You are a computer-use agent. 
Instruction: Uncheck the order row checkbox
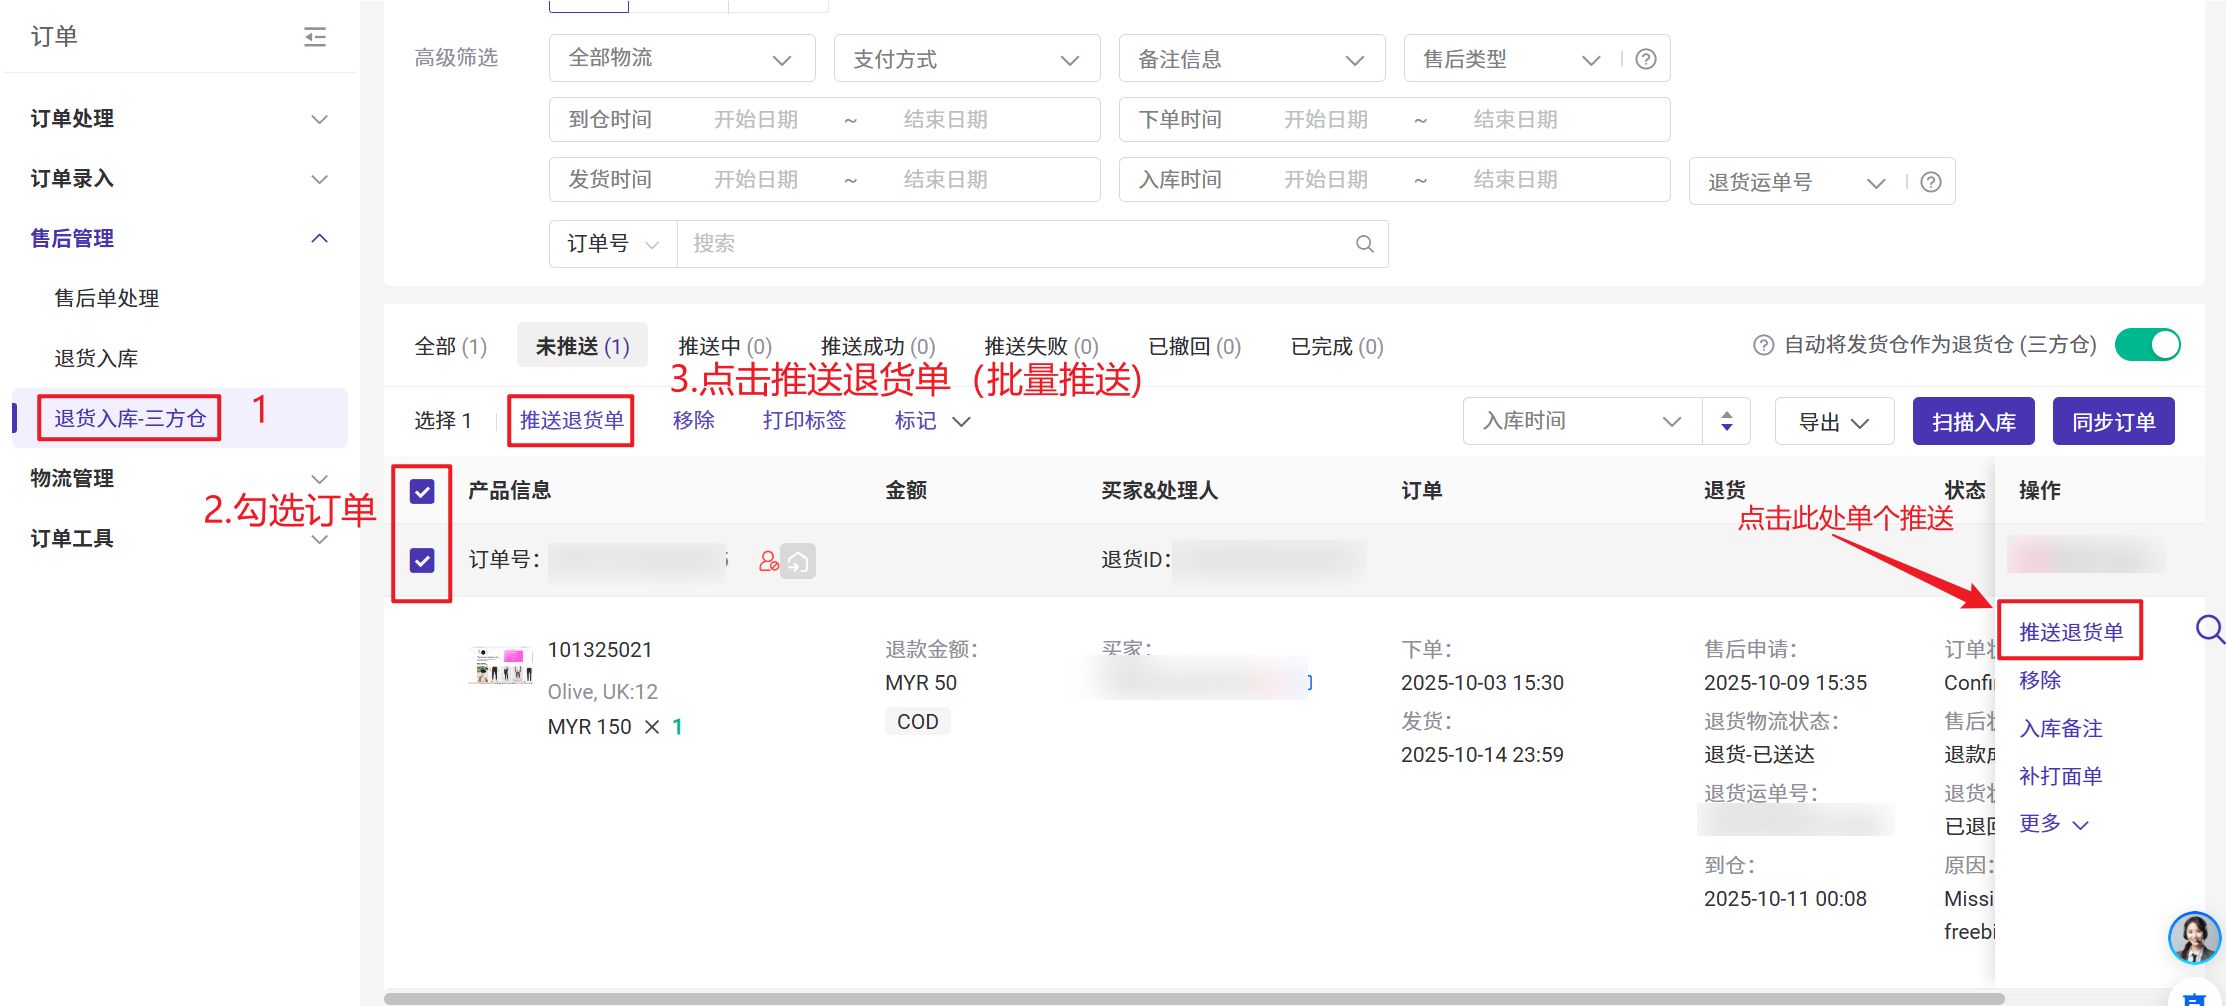[422, 560]
